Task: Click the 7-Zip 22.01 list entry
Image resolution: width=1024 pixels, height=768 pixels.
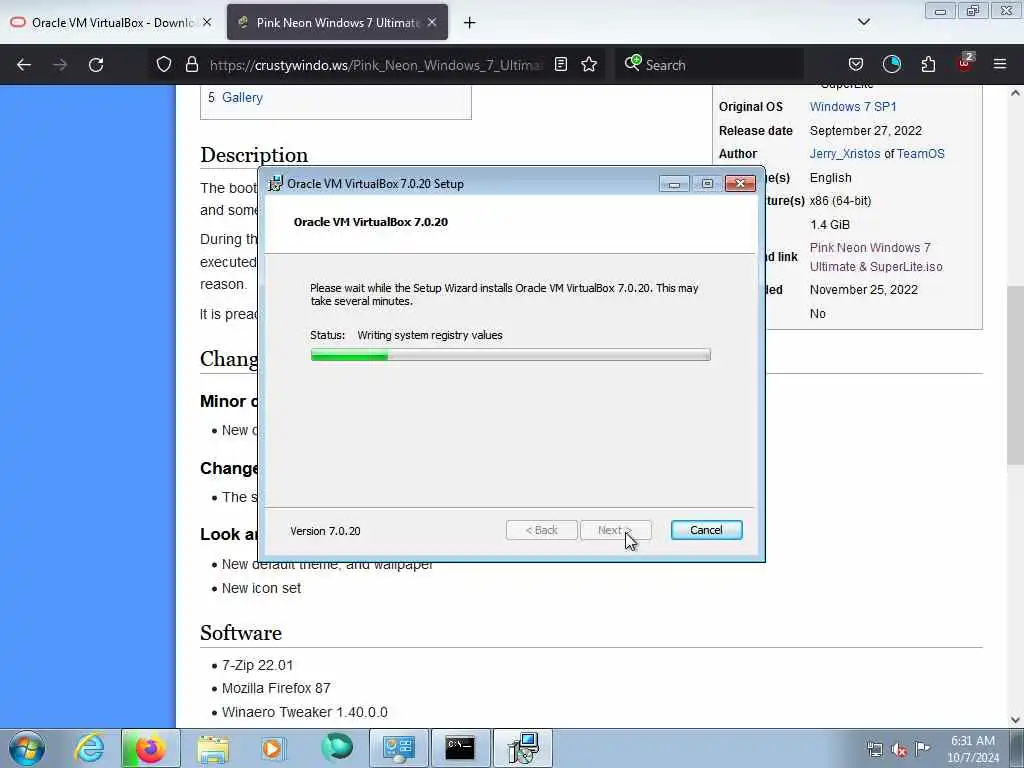Action: pos(257,665)
